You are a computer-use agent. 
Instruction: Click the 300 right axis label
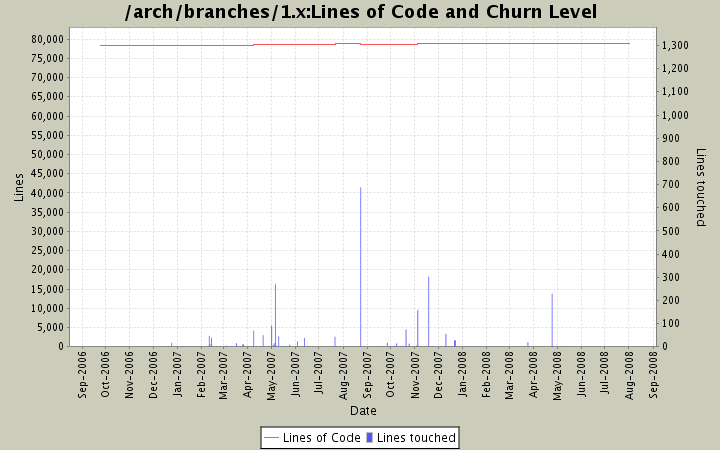coord(670,277)
